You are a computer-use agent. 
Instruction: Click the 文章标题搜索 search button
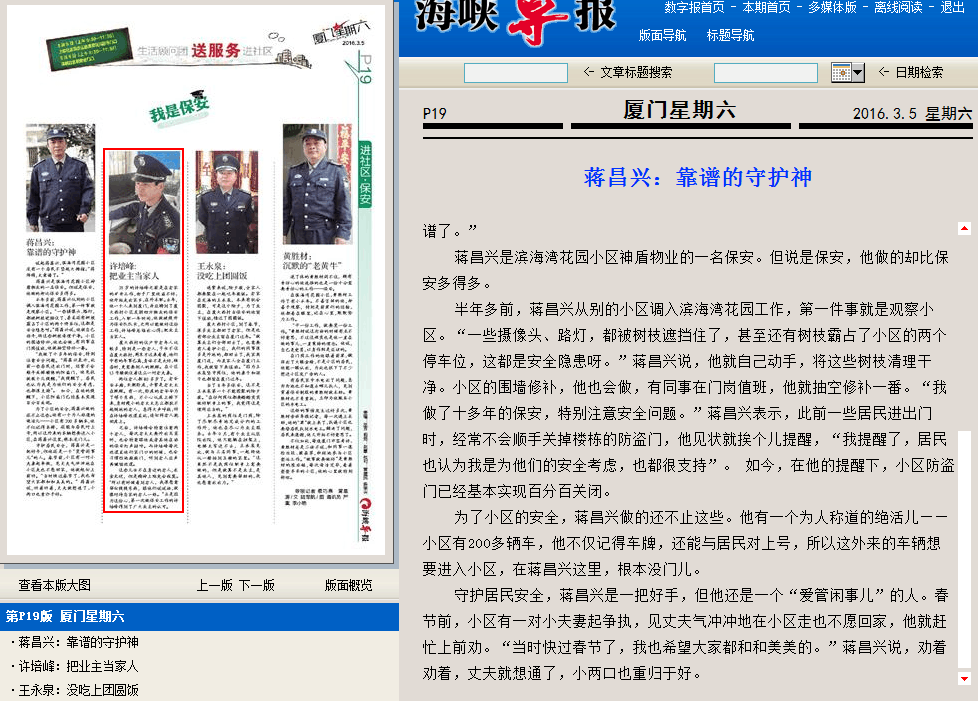point(627,72)
